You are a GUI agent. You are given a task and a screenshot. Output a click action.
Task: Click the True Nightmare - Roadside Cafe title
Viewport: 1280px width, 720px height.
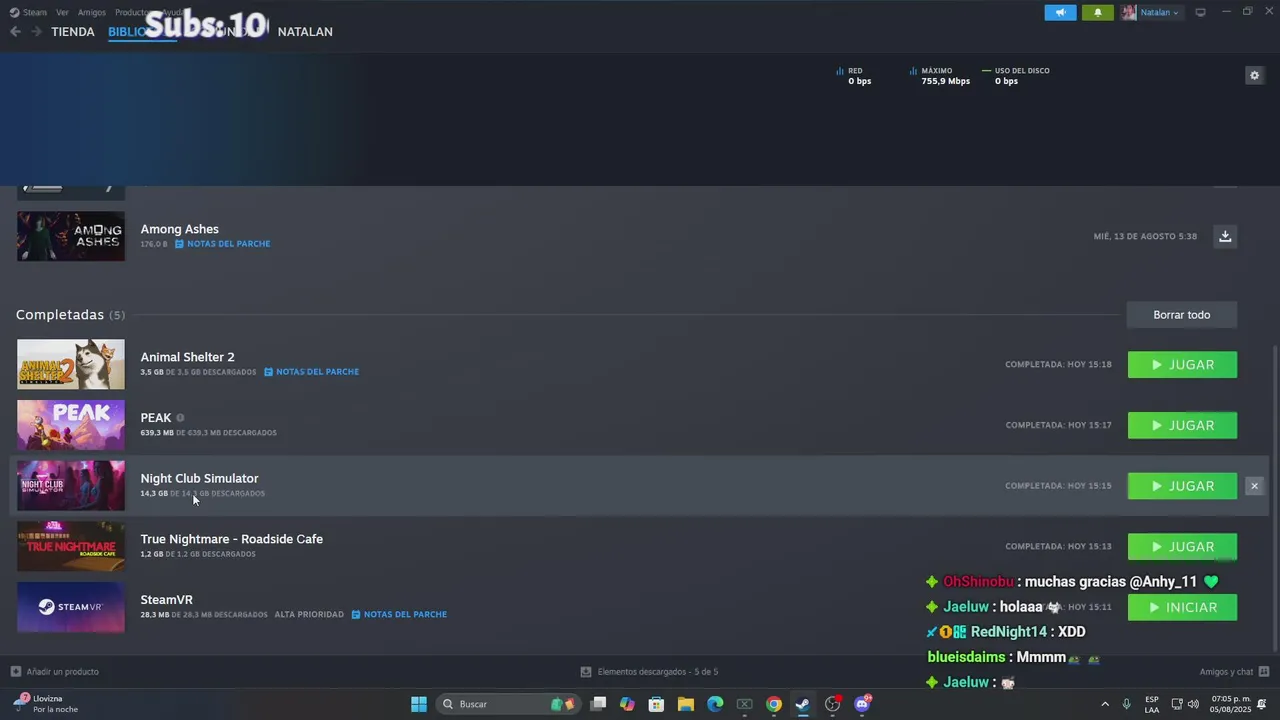231,539
